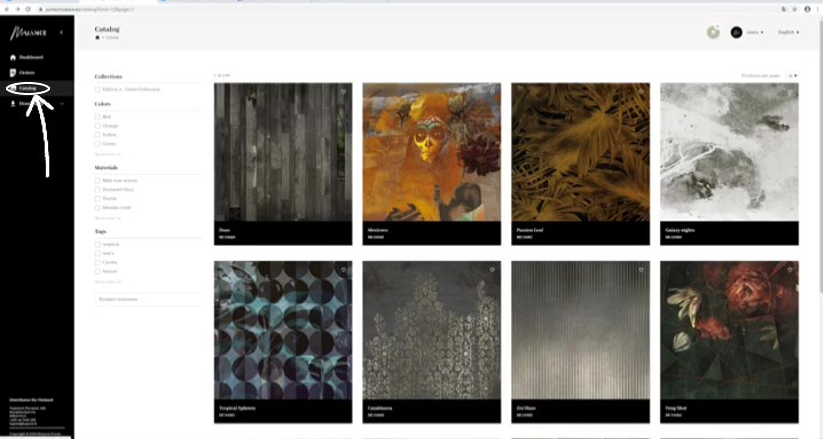Image resolution: width=823 pixels, height=439 pixels.
Task: Click heart icon on Zed Haze tile
Action: click(x=641, y=270)
